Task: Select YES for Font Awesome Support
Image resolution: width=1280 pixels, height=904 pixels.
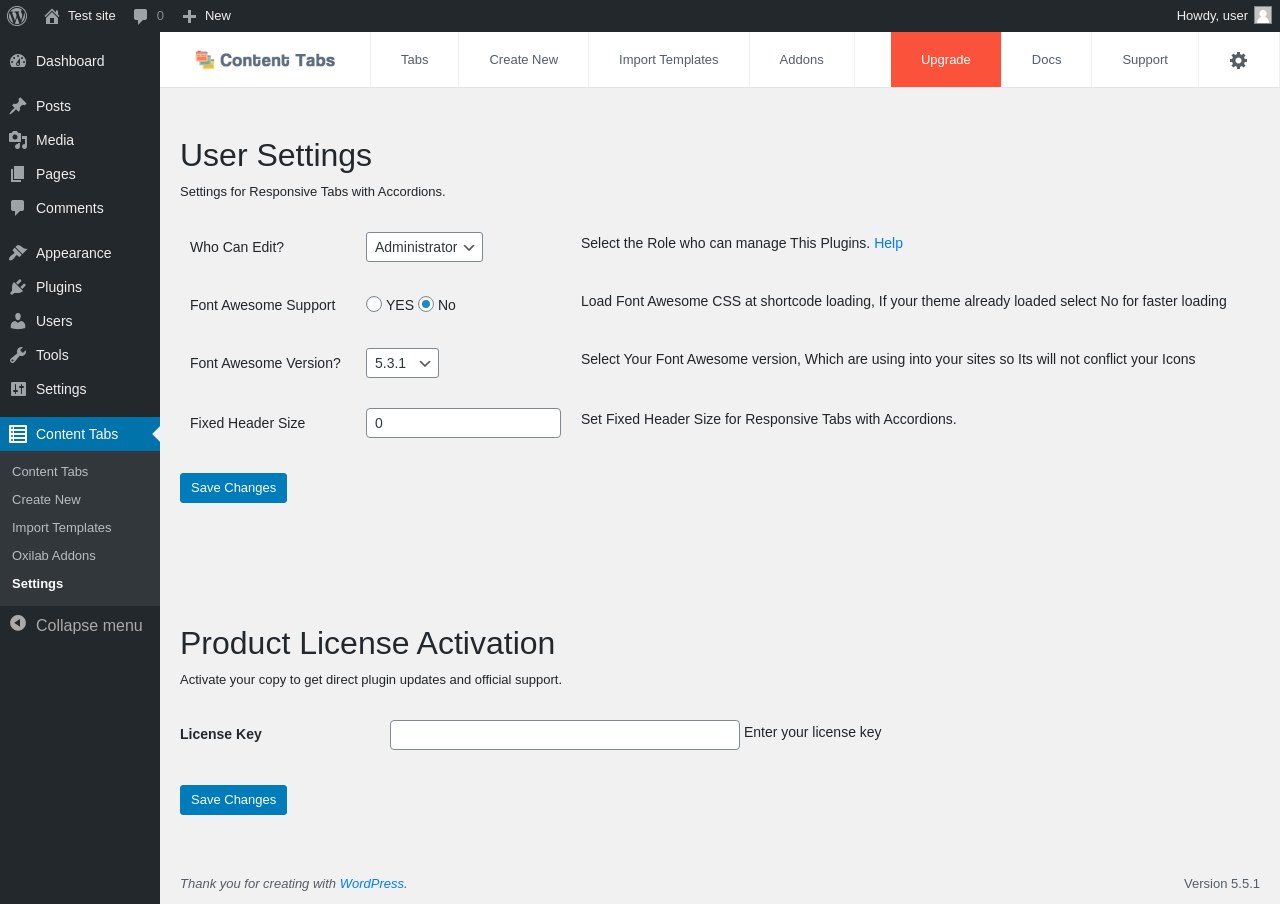Action: click(374, 304)
